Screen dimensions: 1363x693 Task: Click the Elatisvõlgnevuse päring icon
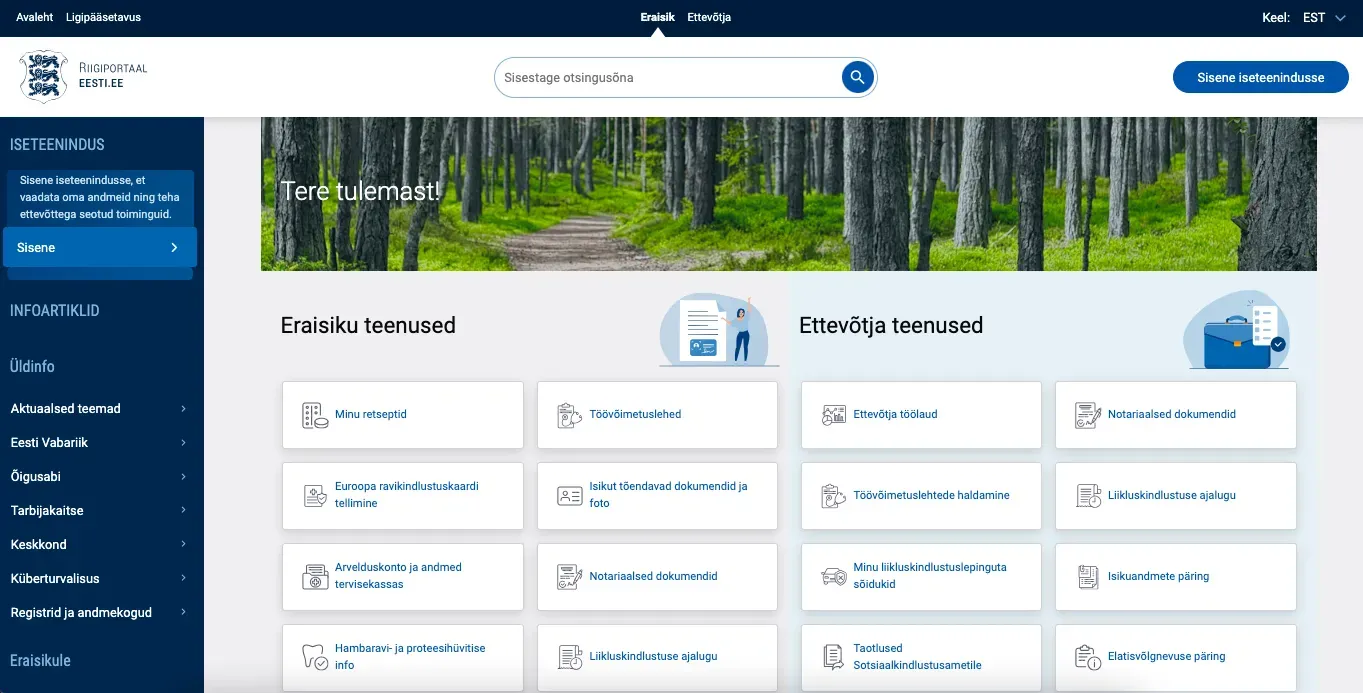1087,658
